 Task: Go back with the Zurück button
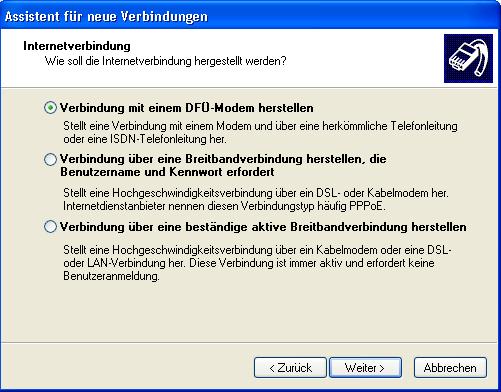pos(290,368)
